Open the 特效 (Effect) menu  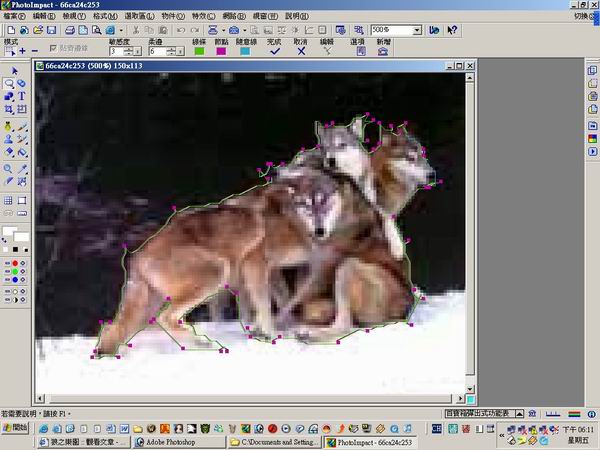203,16
